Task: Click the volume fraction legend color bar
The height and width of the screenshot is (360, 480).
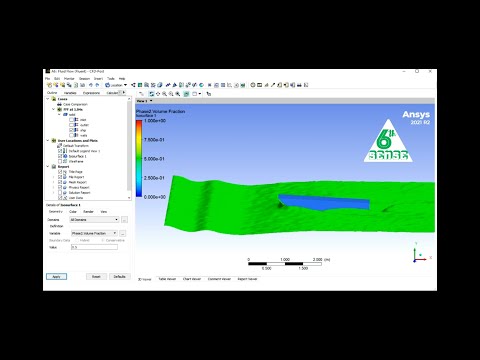Action: tap(139, 159)
